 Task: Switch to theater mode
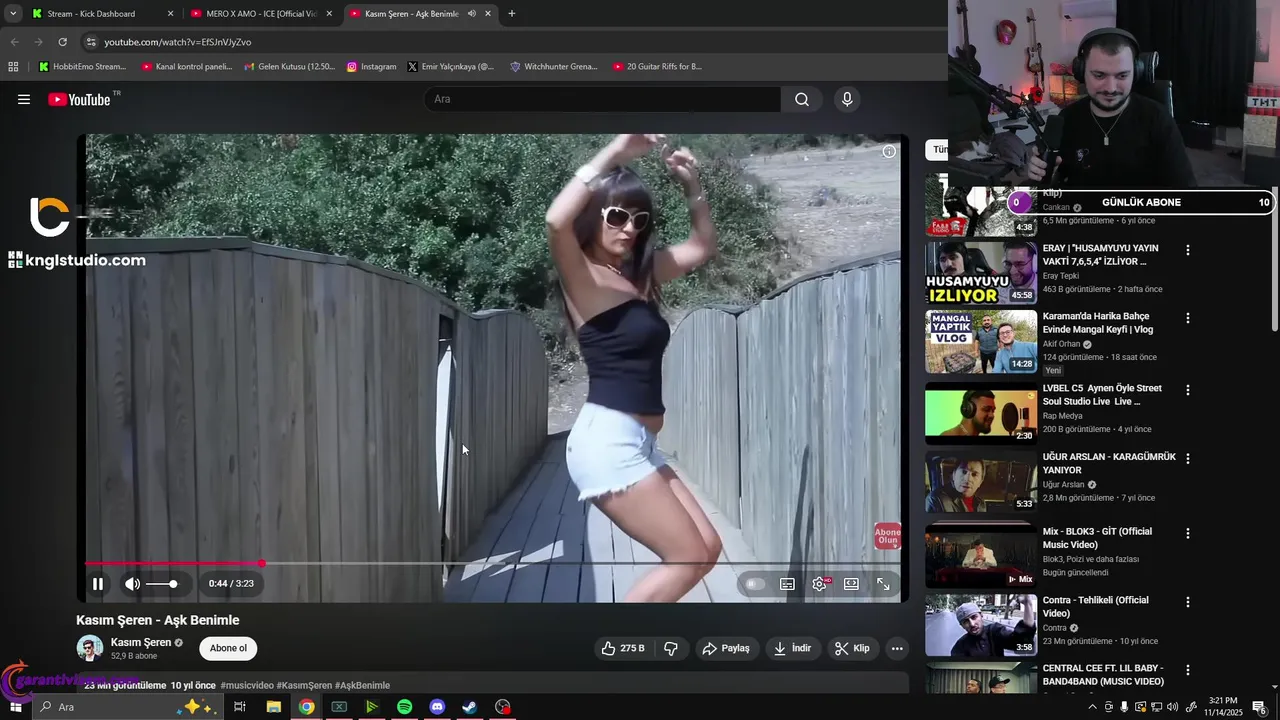(851, 584)
